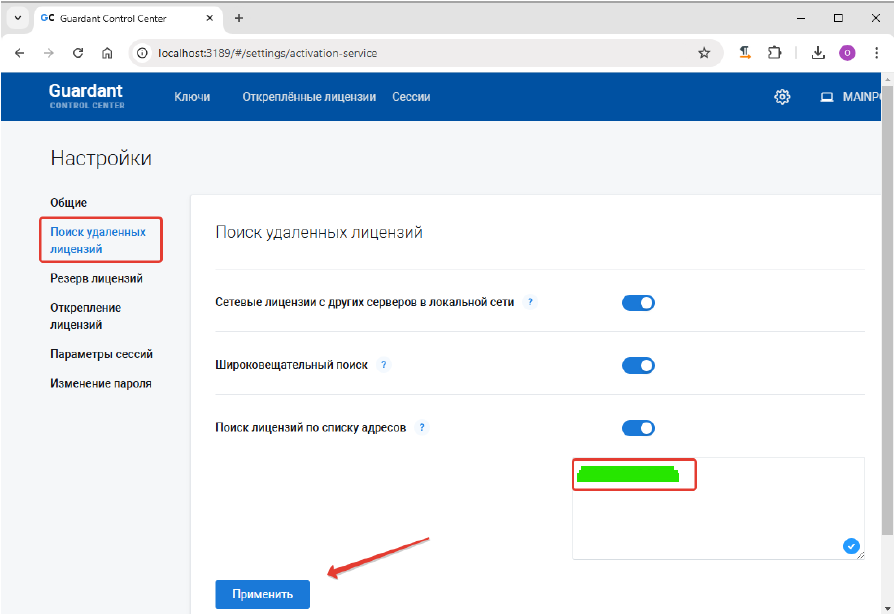This screenshot has height=614, width=894.
Task: Reload the page
Action: click(x=78, y=53)
